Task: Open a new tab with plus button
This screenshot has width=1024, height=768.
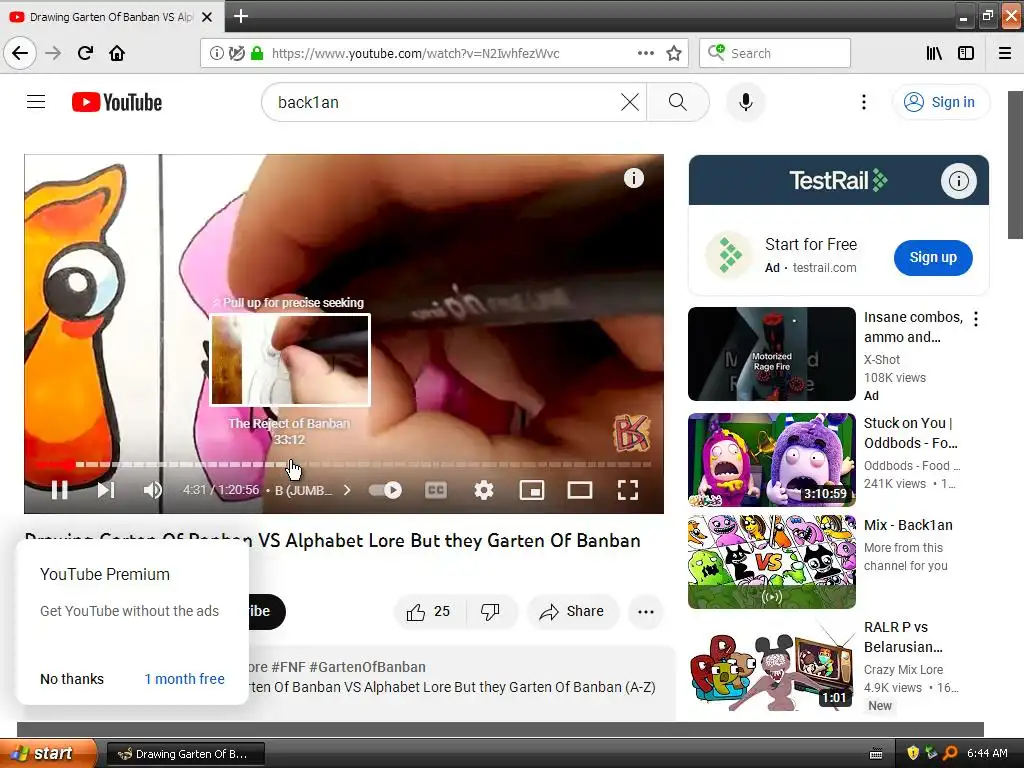Action: pos(240,16)
